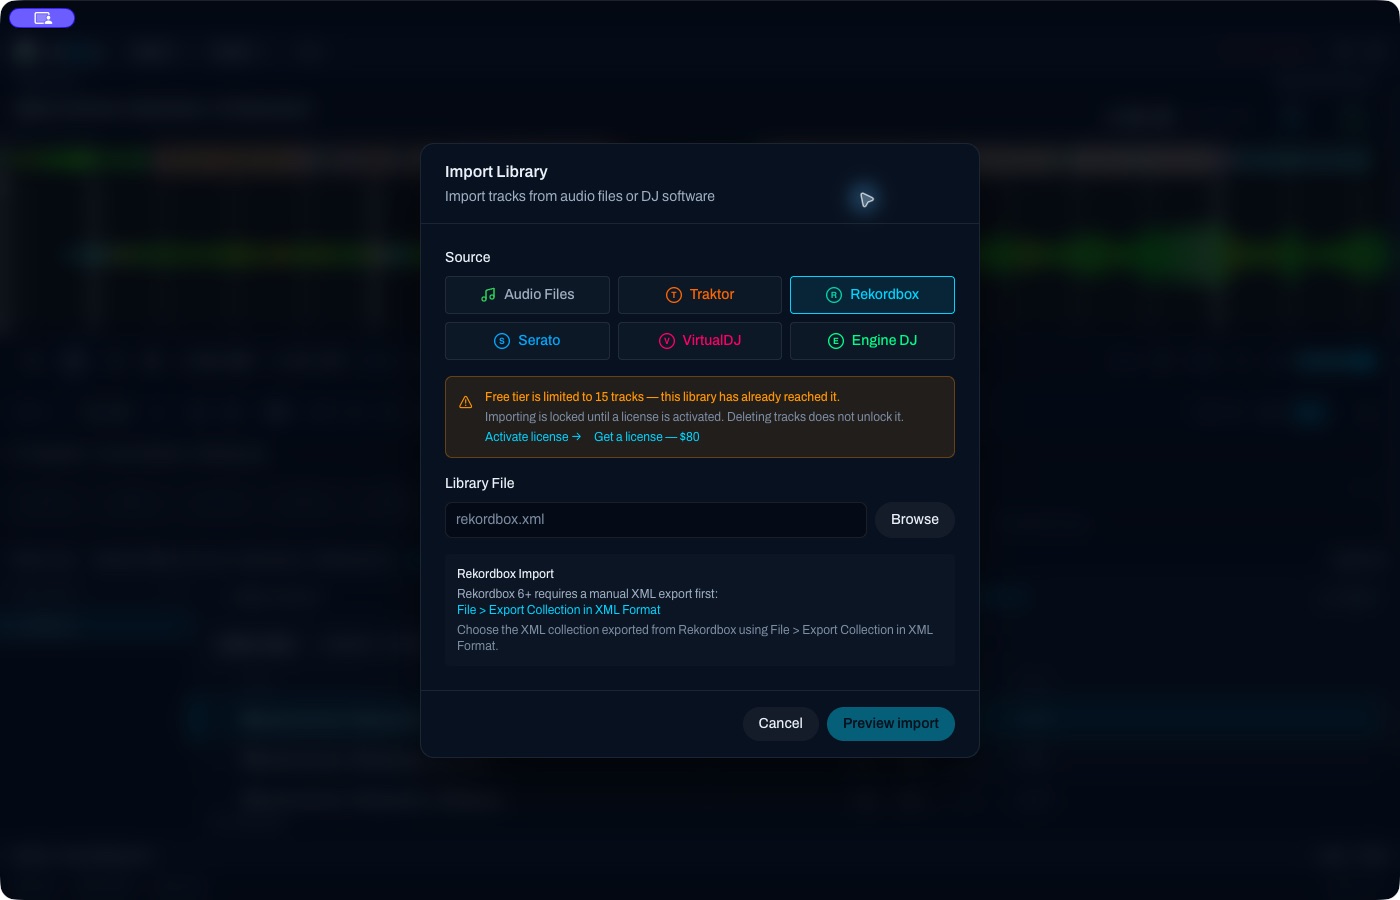Click the subtitle 'Import tracks from audio files or DJ software'

tap(580, 197)
